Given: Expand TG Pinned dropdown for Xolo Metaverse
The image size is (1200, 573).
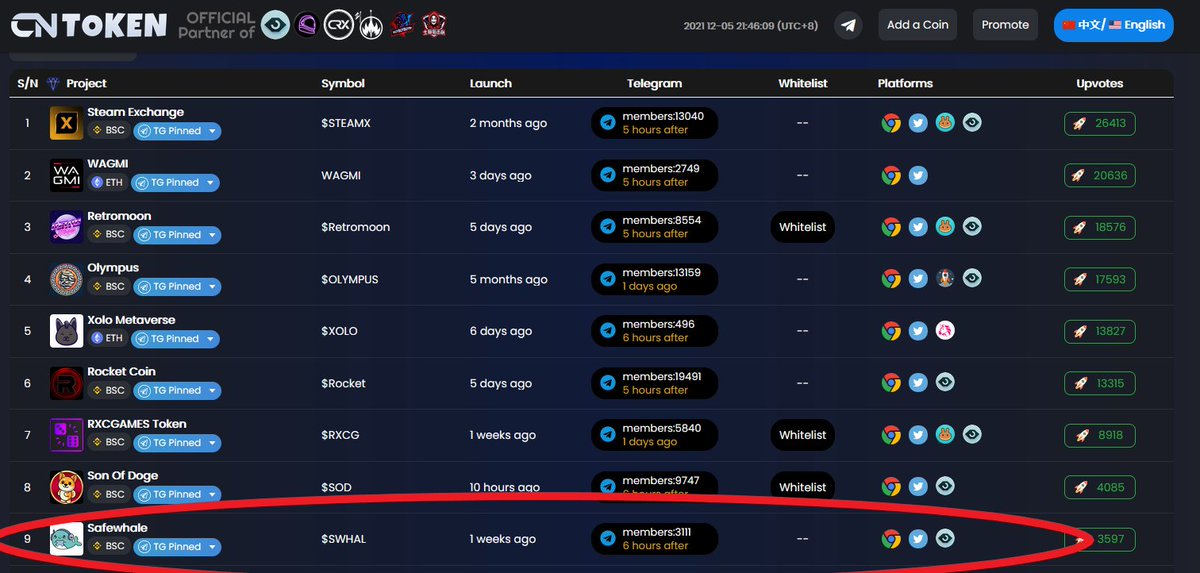Looking at the screenshot, I should [176, 339].
